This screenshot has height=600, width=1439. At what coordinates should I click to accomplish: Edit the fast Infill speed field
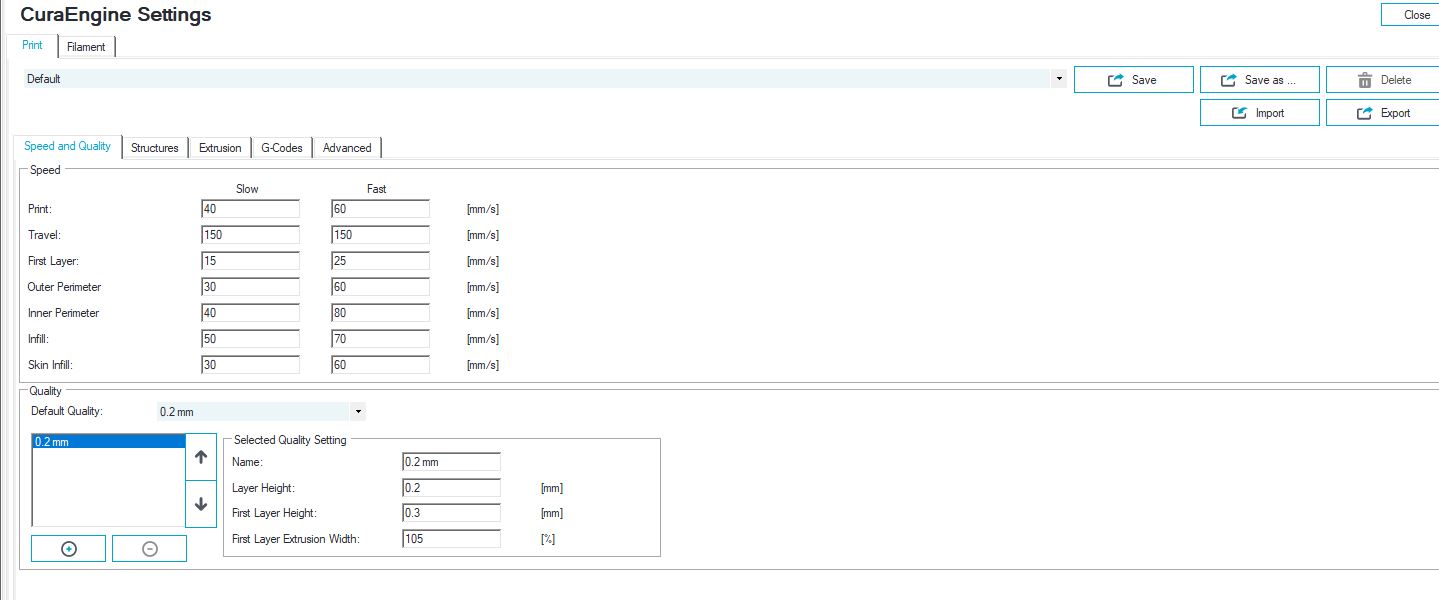click(x=380, y=339)
